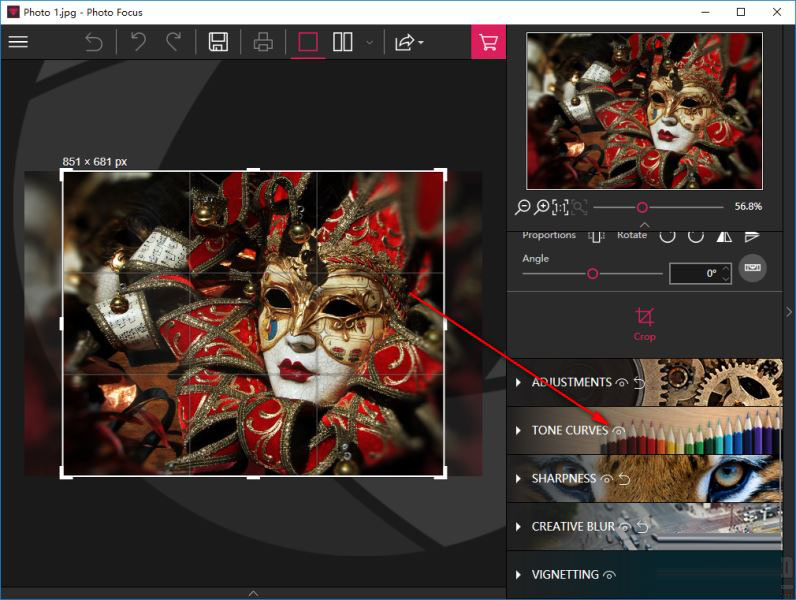796x600 pixels.
Task: Adjust the Angle slider handle
Action: coord(592,274)
